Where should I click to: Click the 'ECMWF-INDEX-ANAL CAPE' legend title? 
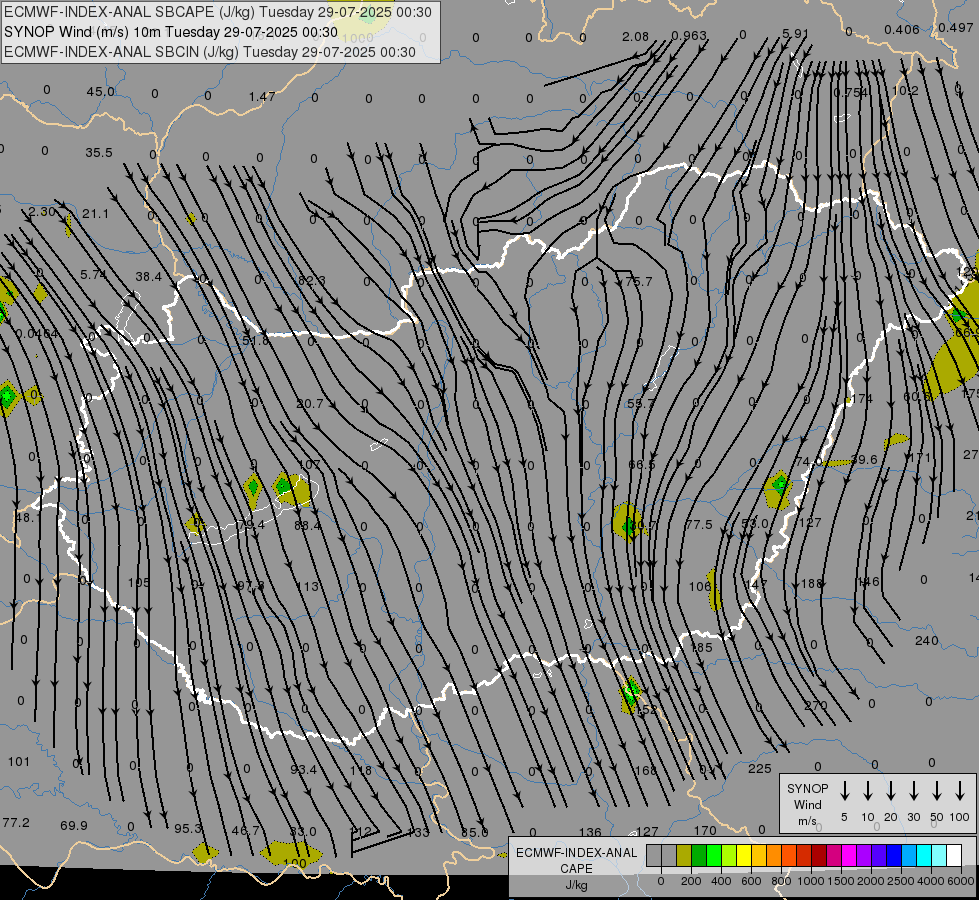point(576,860)
